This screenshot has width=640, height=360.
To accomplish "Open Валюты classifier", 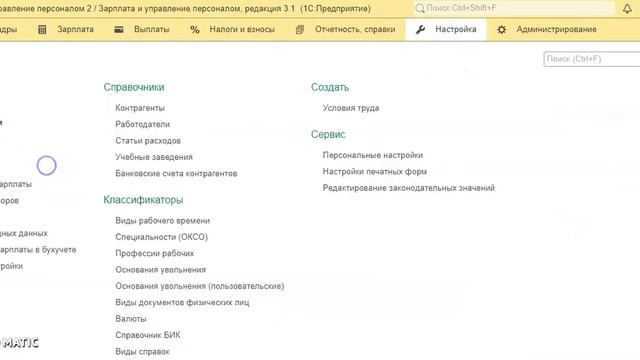I will [x=131, y=318].
